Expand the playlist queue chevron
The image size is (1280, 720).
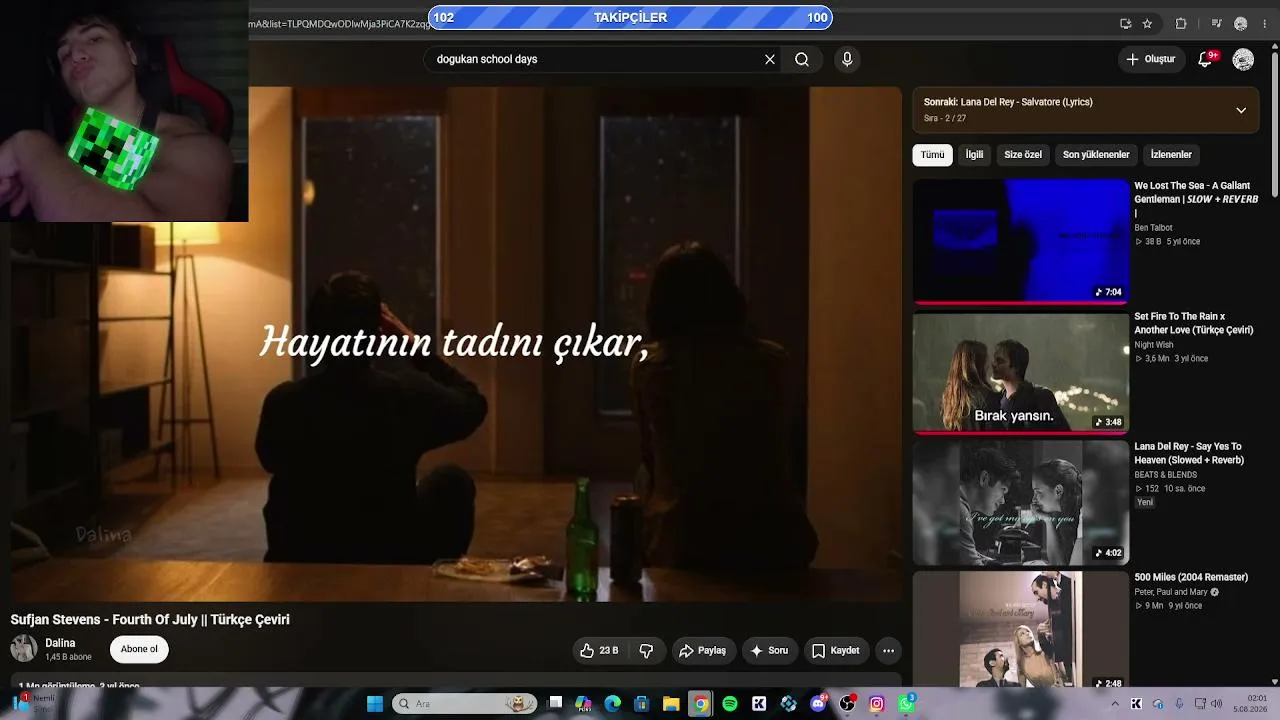[1241, 110]
